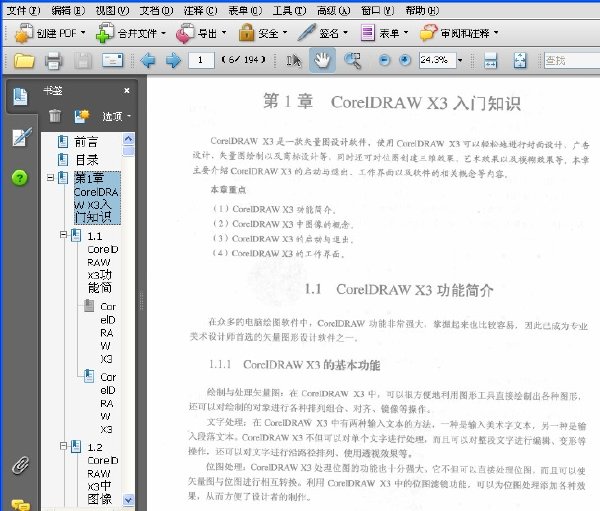Image resolution: width=600 pixels, height=511 pixels.
Task: Open the 窗口 menu
Action: [x=377, y=10]
